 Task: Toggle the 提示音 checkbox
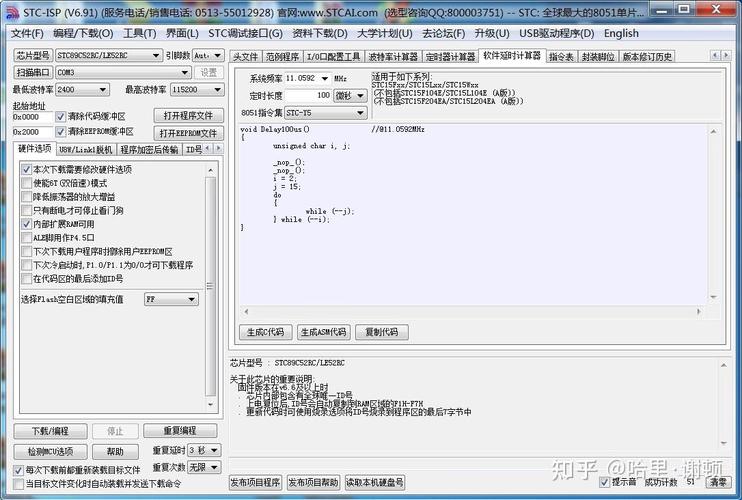(x=604, y=482)
